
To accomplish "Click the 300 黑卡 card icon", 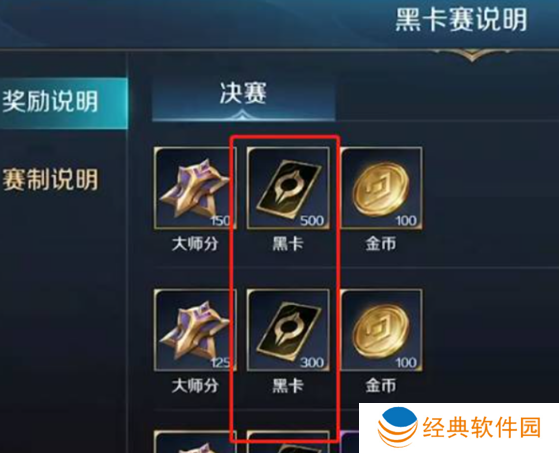I will tap(288, 330).
